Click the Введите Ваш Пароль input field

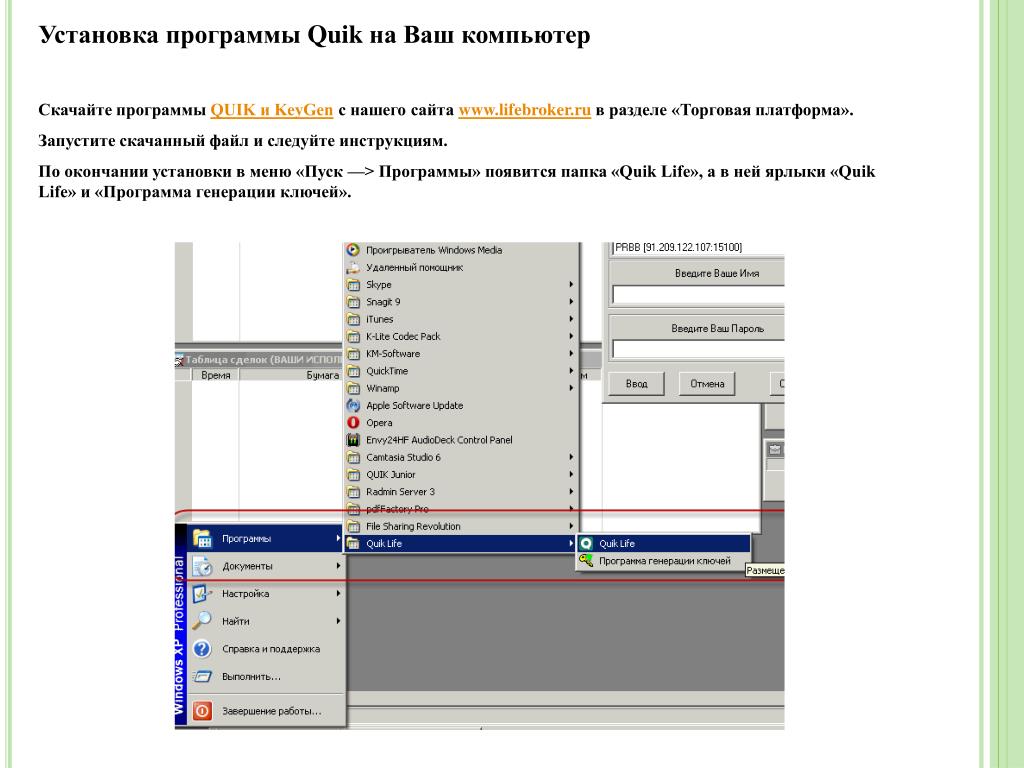698,349
